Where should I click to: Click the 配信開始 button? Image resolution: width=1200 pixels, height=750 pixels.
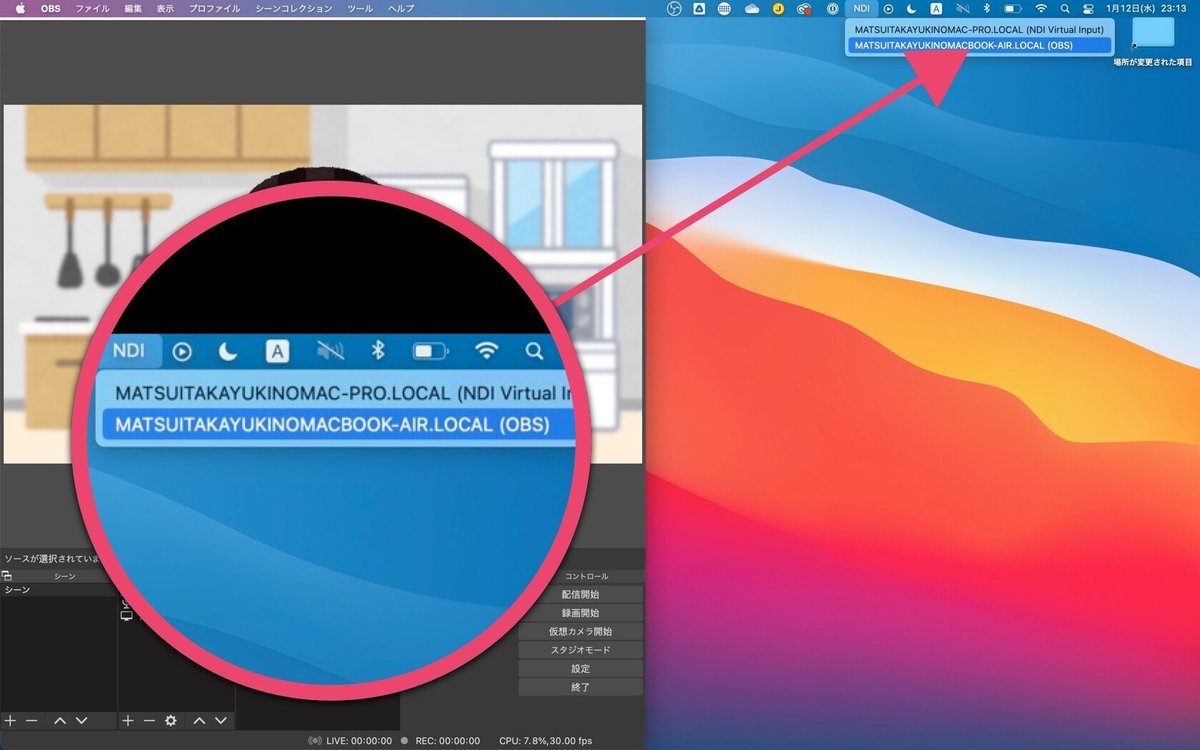(580, 594)
